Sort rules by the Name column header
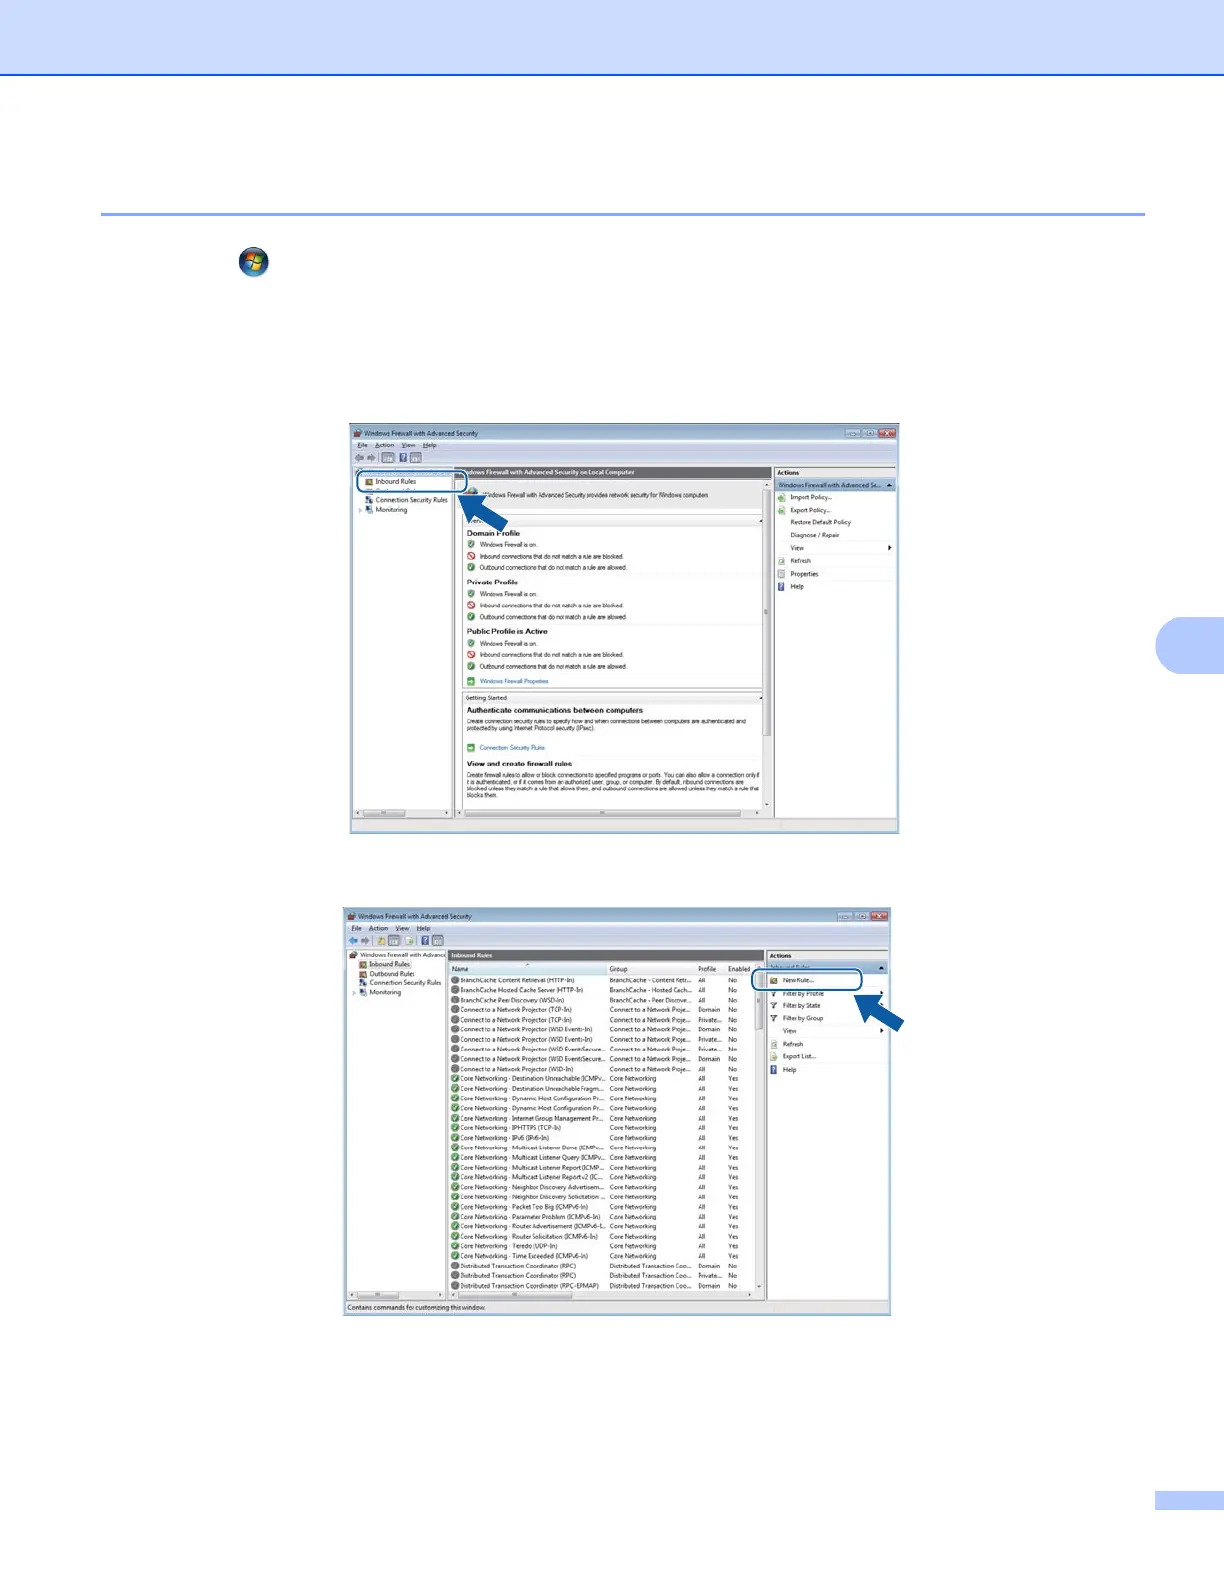 528,969
